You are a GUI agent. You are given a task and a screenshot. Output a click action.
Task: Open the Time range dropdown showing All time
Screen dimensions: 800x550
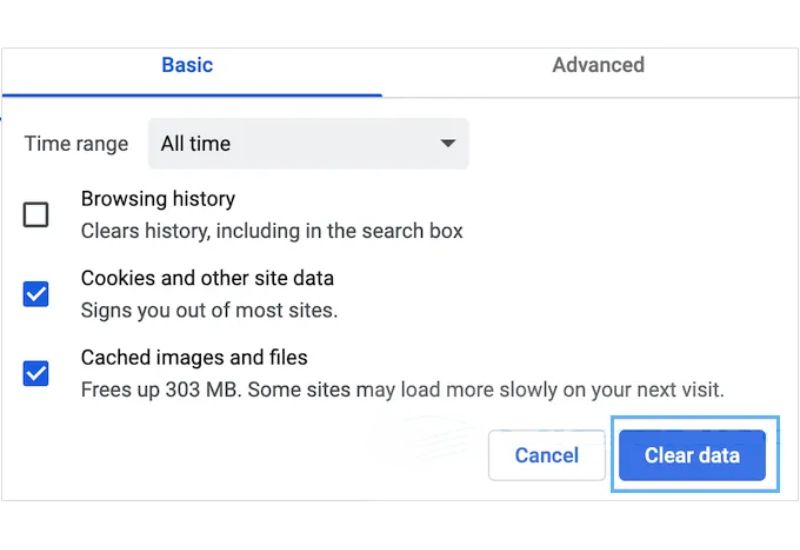(x=308, y=143)
